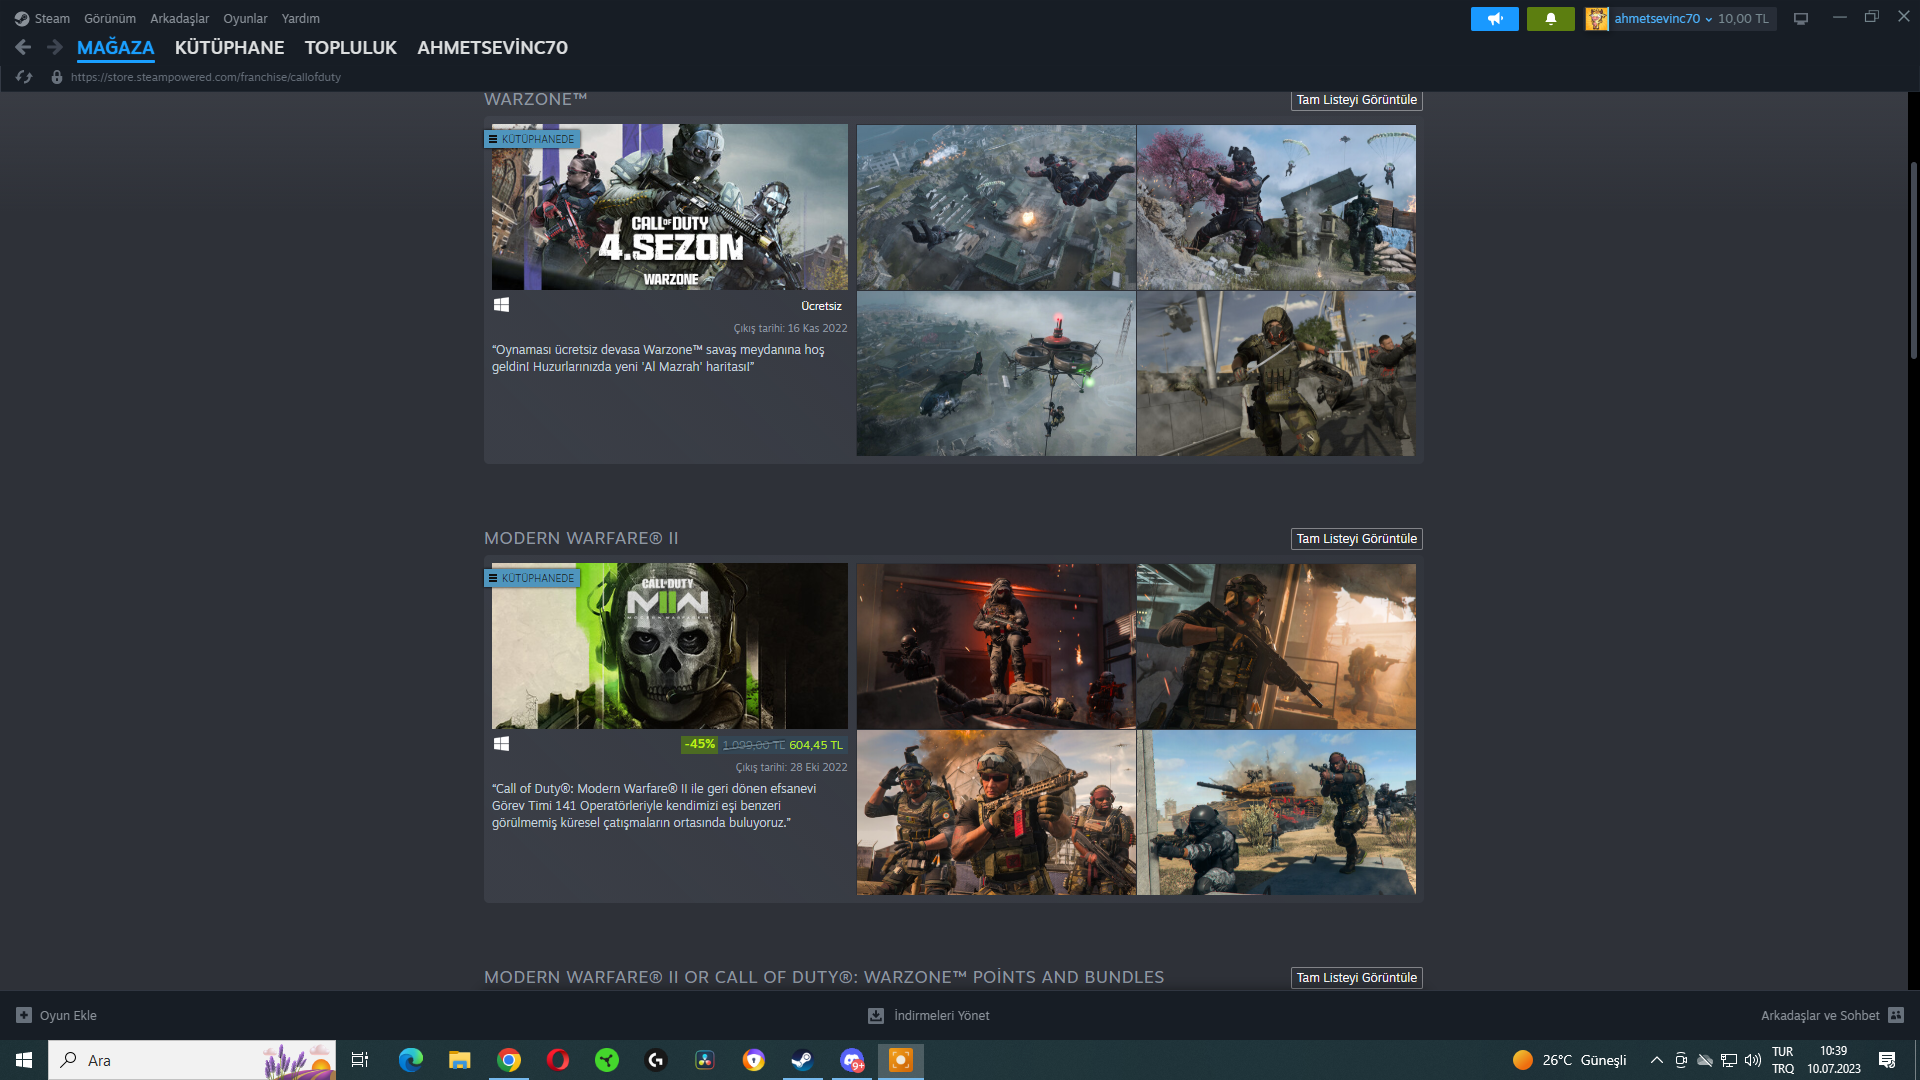View full list for Points and Bundles
The width and height of the screenshot is (1920, 1080).
pos(1356,978)
